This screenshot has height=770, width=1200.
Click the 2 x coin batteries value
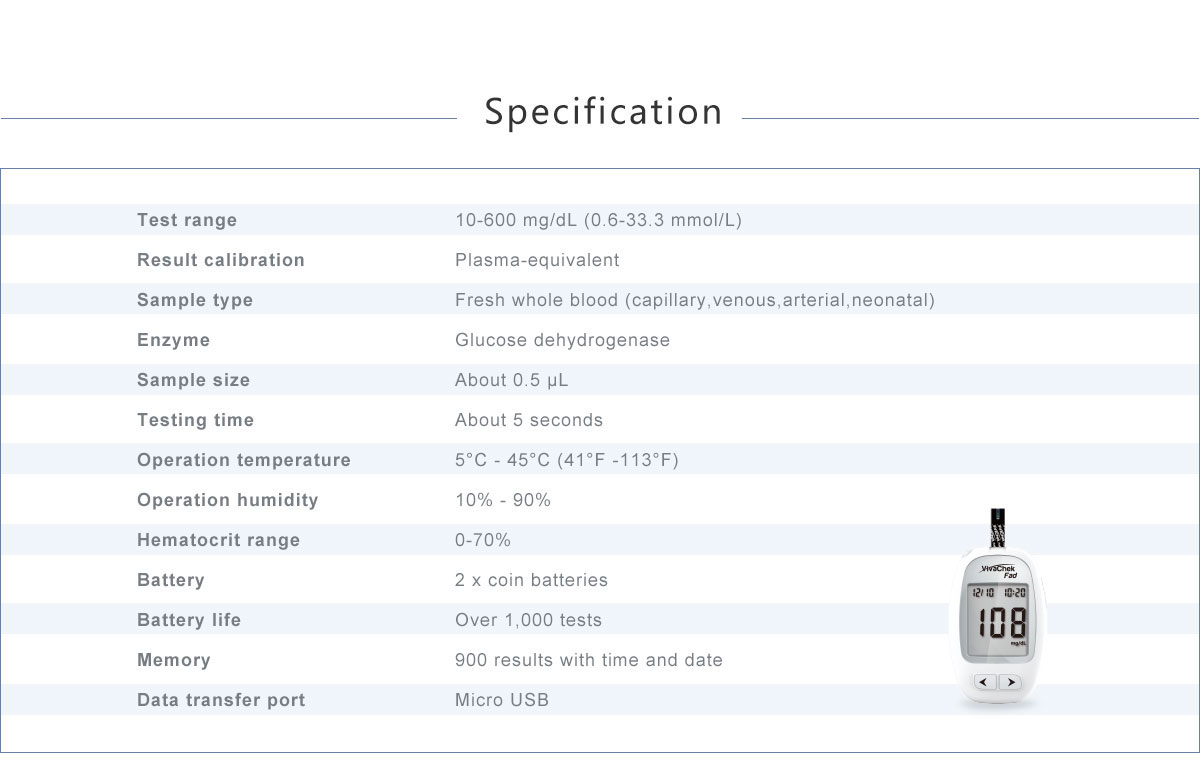click(531, 580)
